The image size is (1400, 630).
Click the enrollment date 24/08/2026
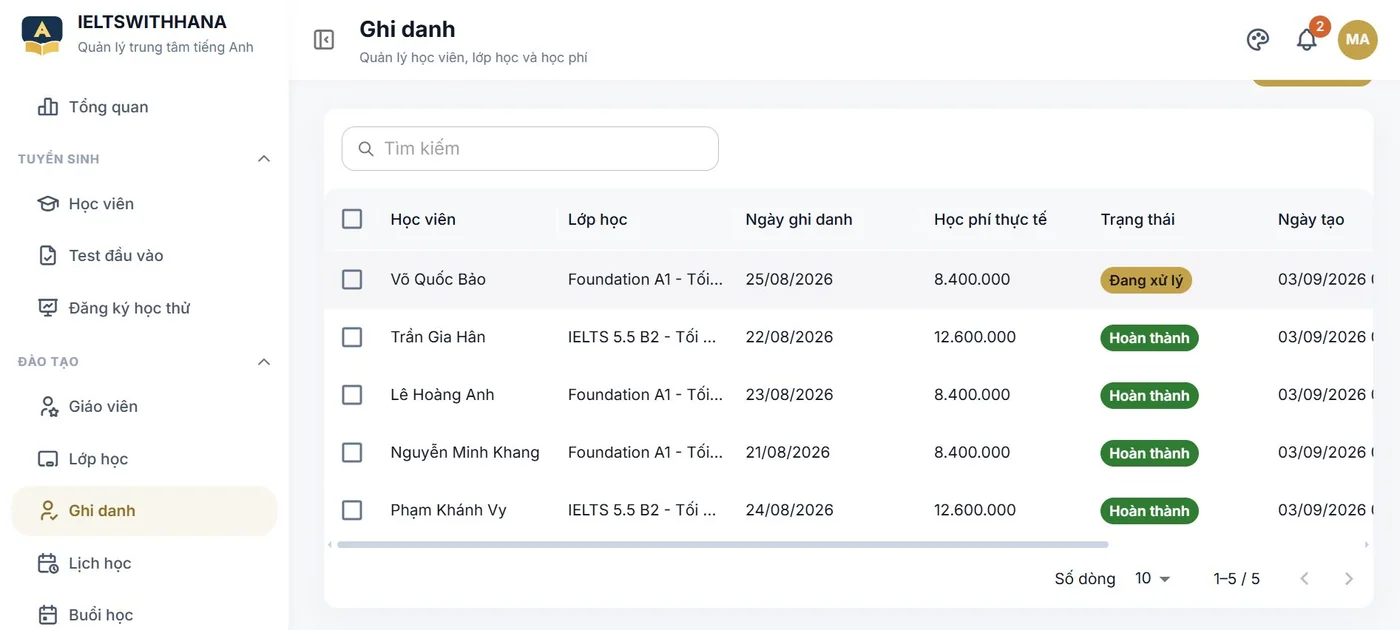pos(789,510)
